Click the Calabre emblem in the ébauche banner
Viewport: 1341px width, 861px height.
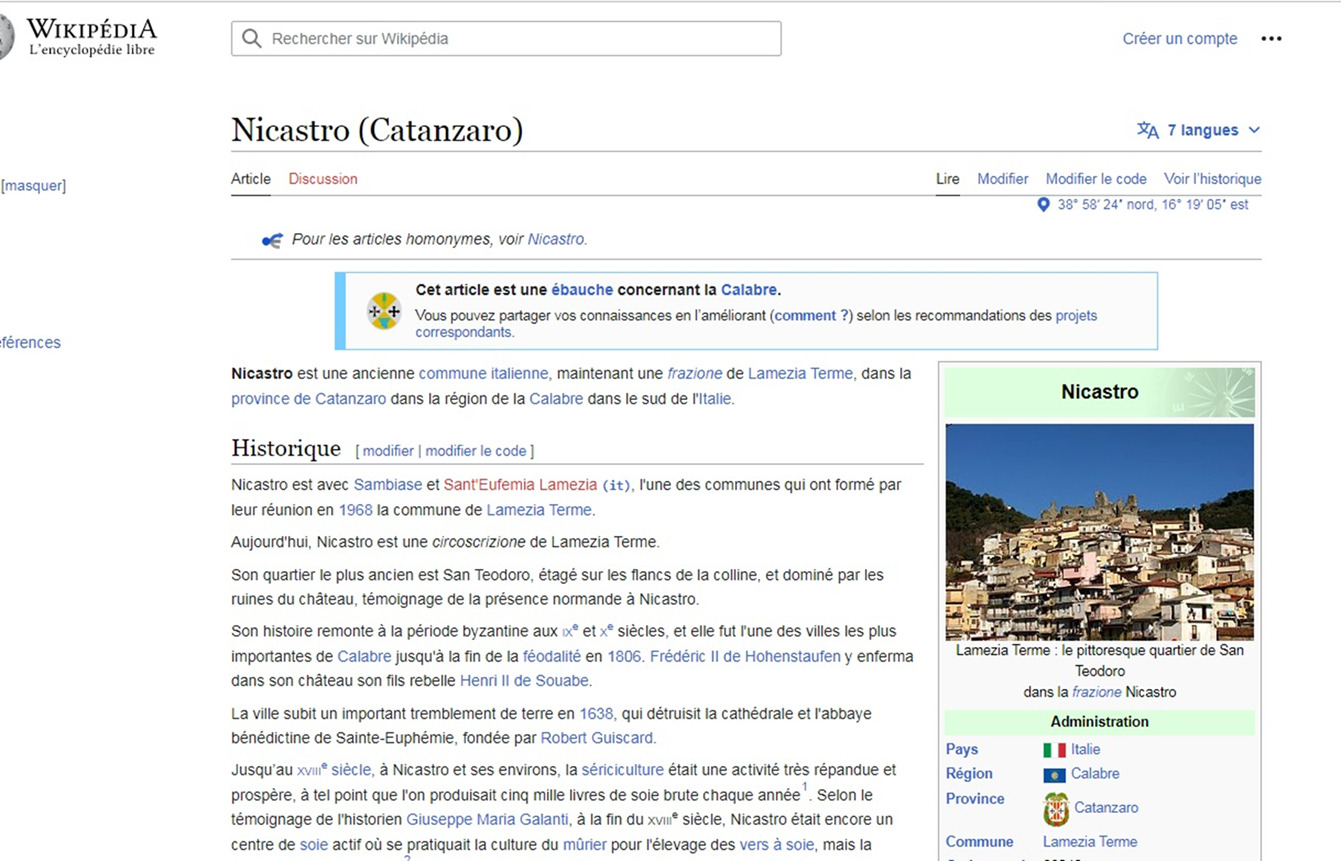point(384,311)
